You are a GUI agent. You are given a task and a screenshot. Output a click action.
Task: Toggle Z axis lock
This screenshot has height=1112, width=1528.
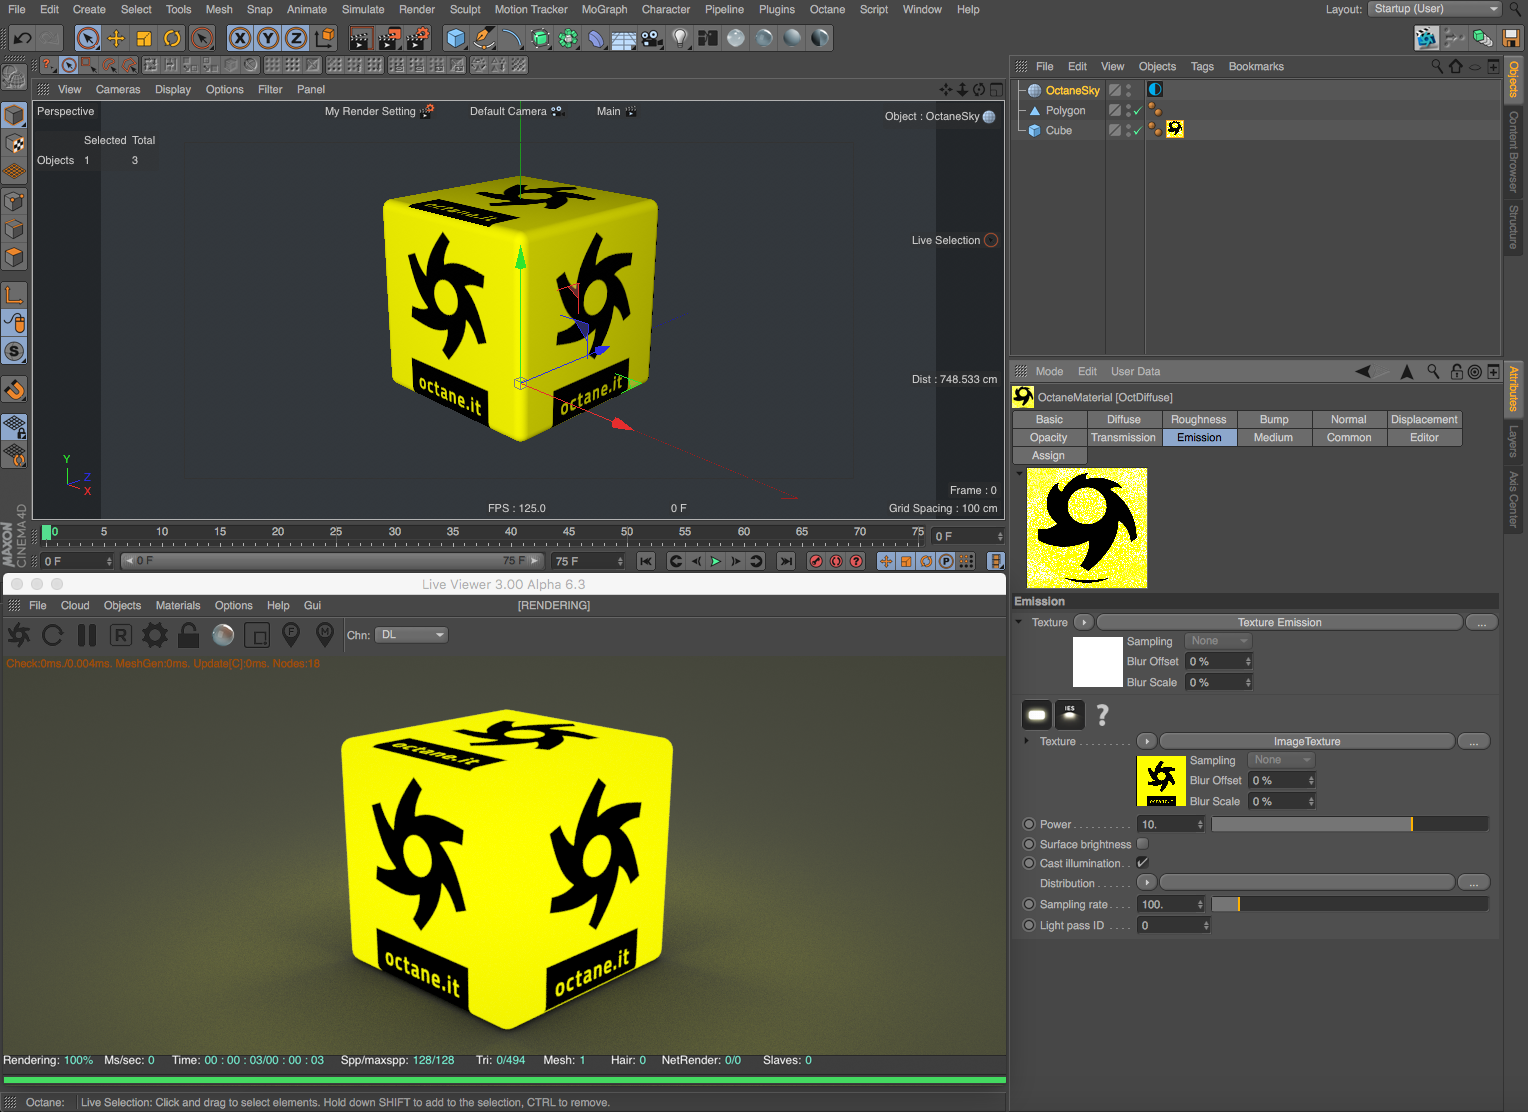(x=296, y=39)
